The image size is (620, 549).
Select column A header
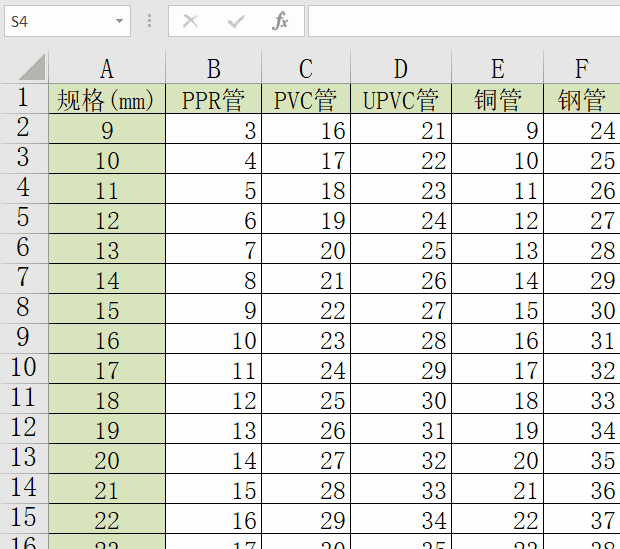(x=107, y=68)
